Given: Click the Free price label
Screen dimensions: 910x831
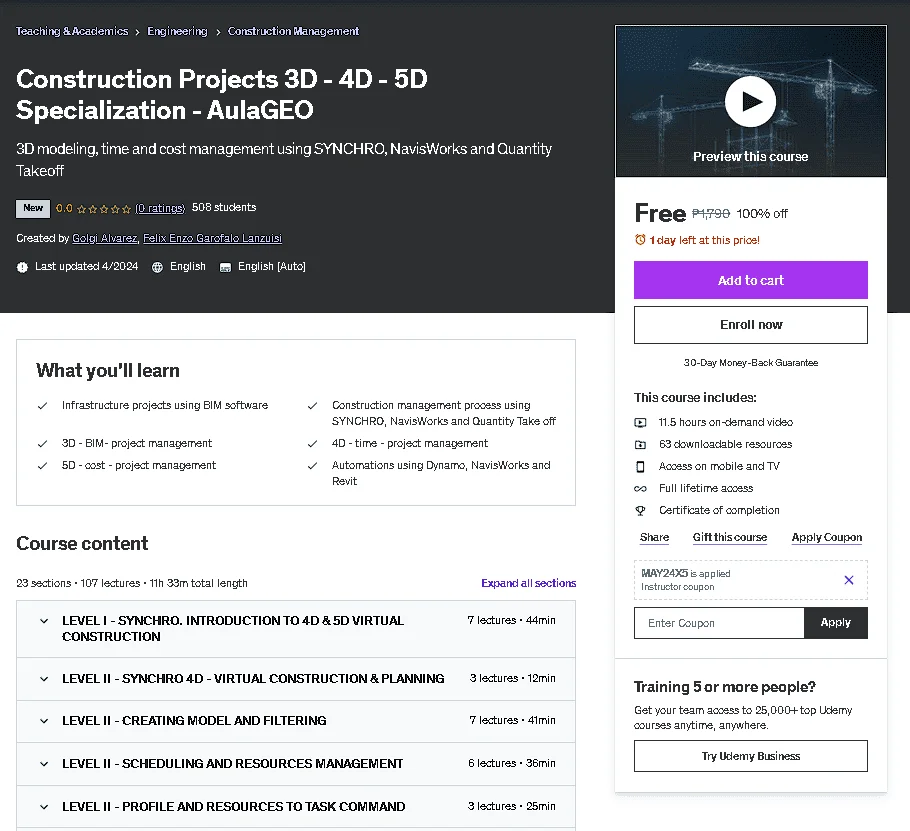Looking at the screenshot, I should (660, 213).
